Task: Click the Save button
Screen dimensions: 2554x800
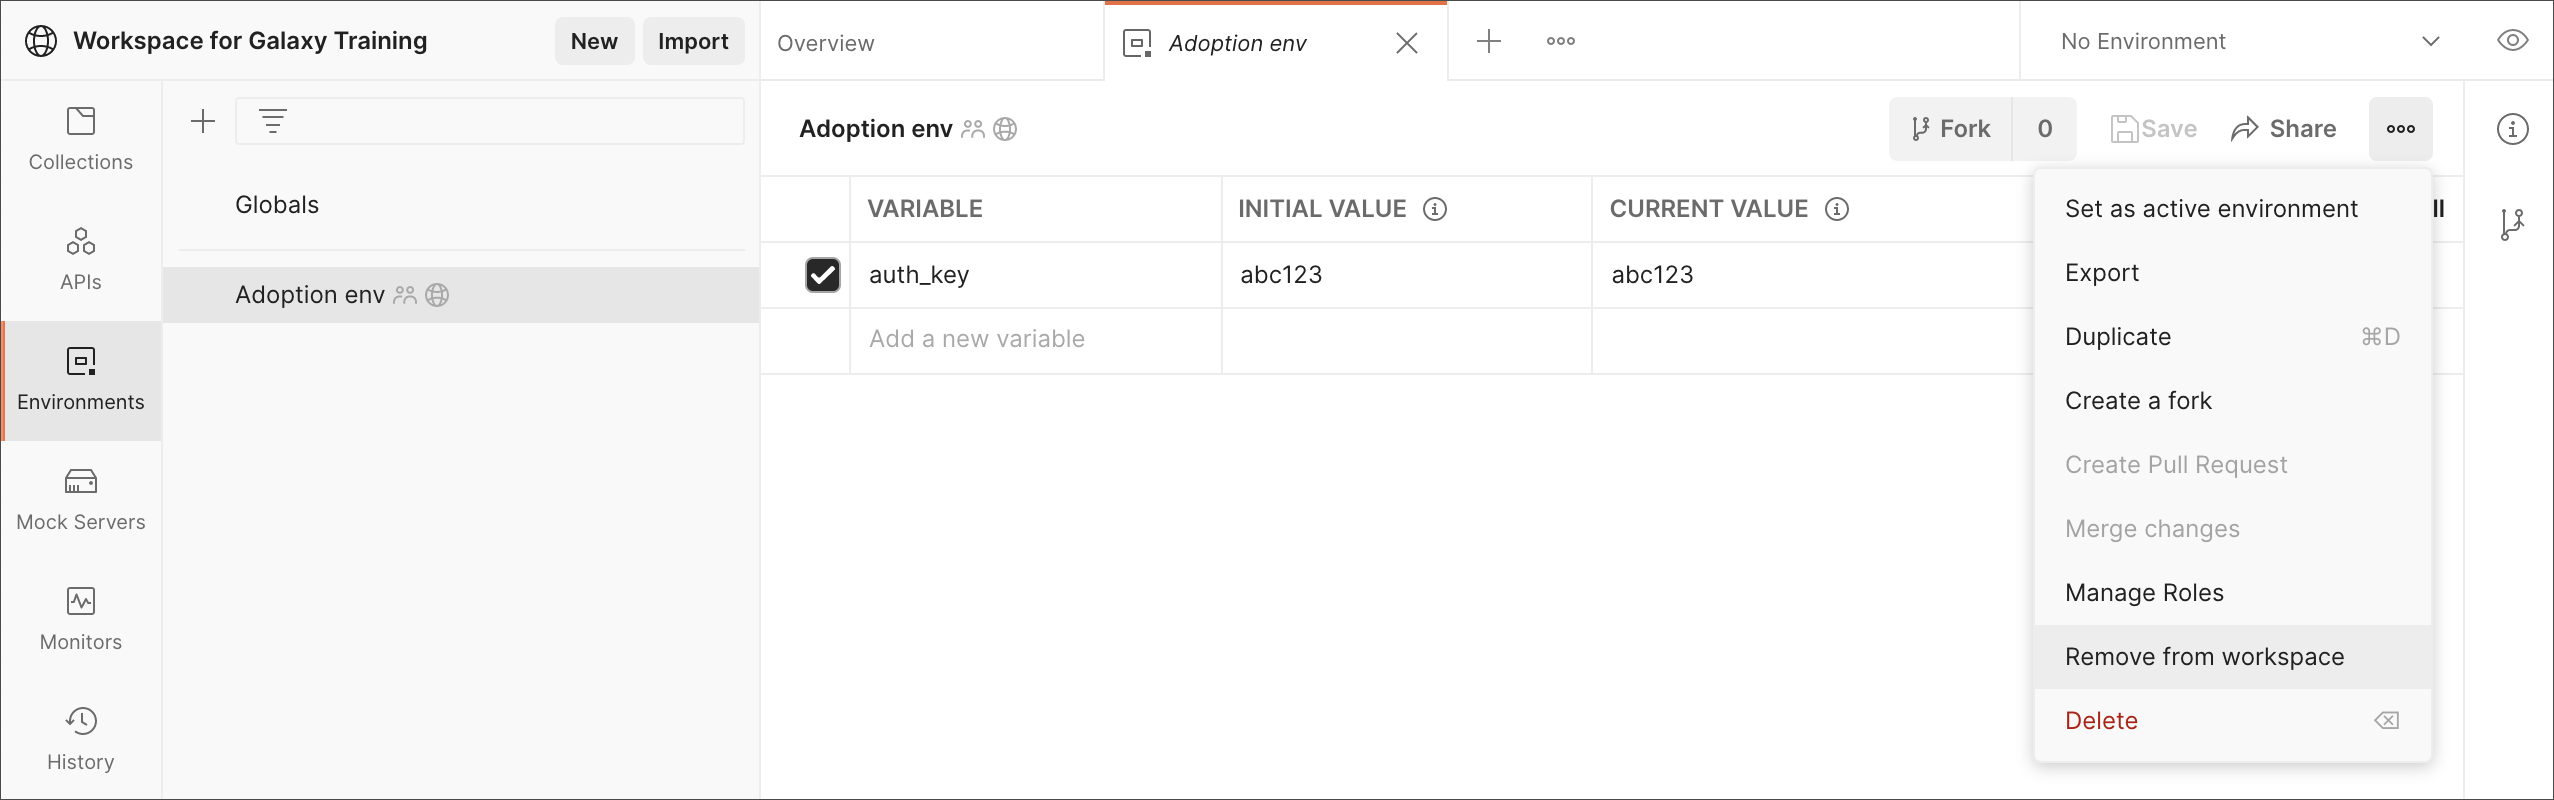Action: pos(2154,129)
